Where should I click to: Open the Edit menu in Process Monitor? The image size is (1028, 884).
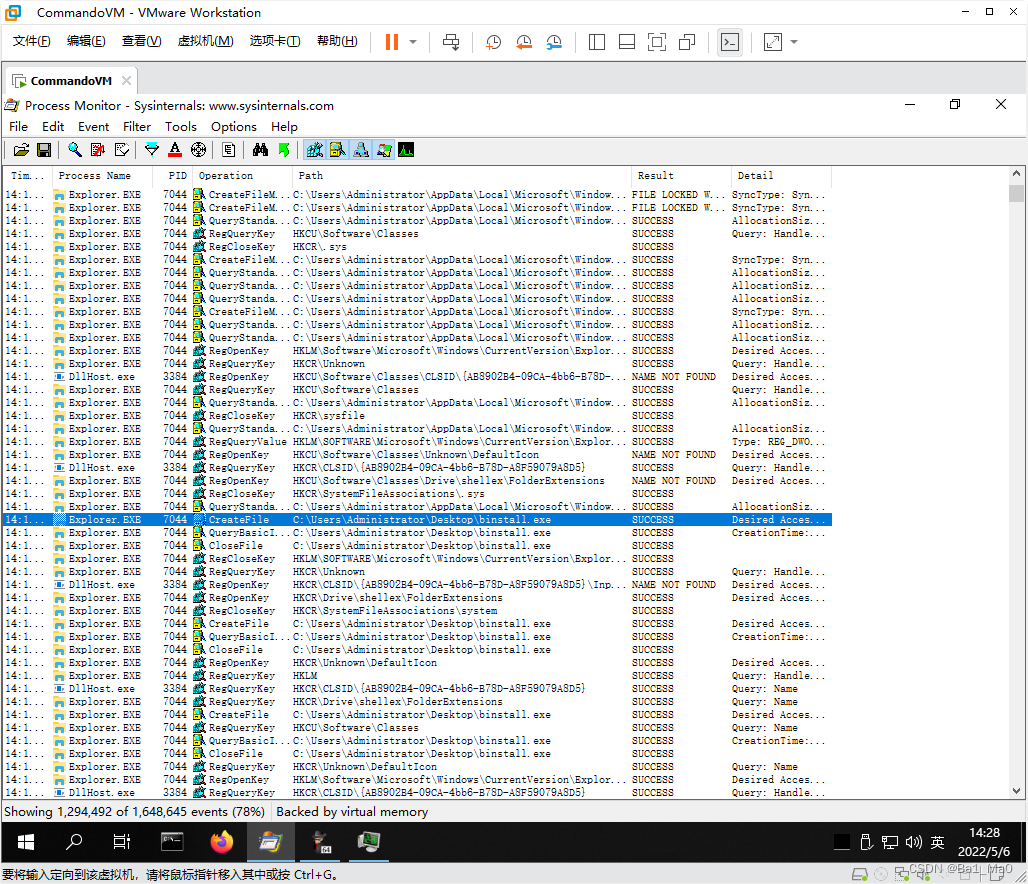pyautogui.click(x=53, y=127)
